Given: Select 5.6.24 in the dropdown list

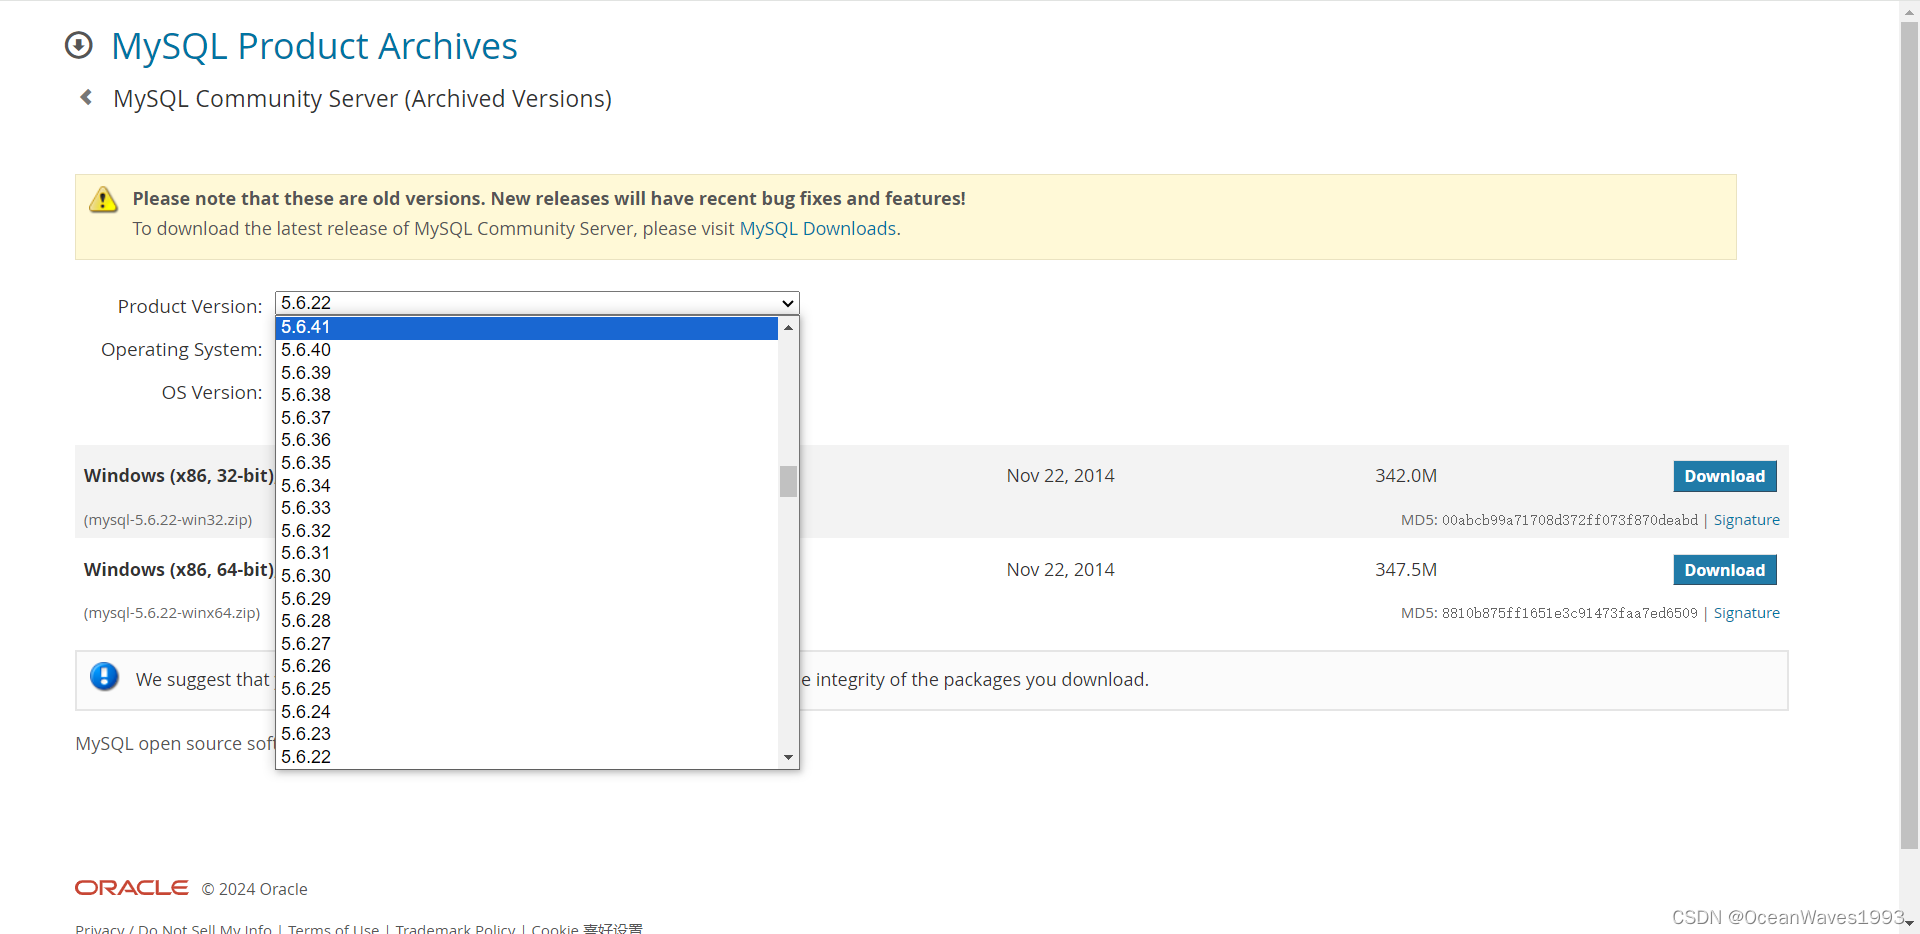Looking at the screenshot, I should pyautogui.click(x=527, y=712).
